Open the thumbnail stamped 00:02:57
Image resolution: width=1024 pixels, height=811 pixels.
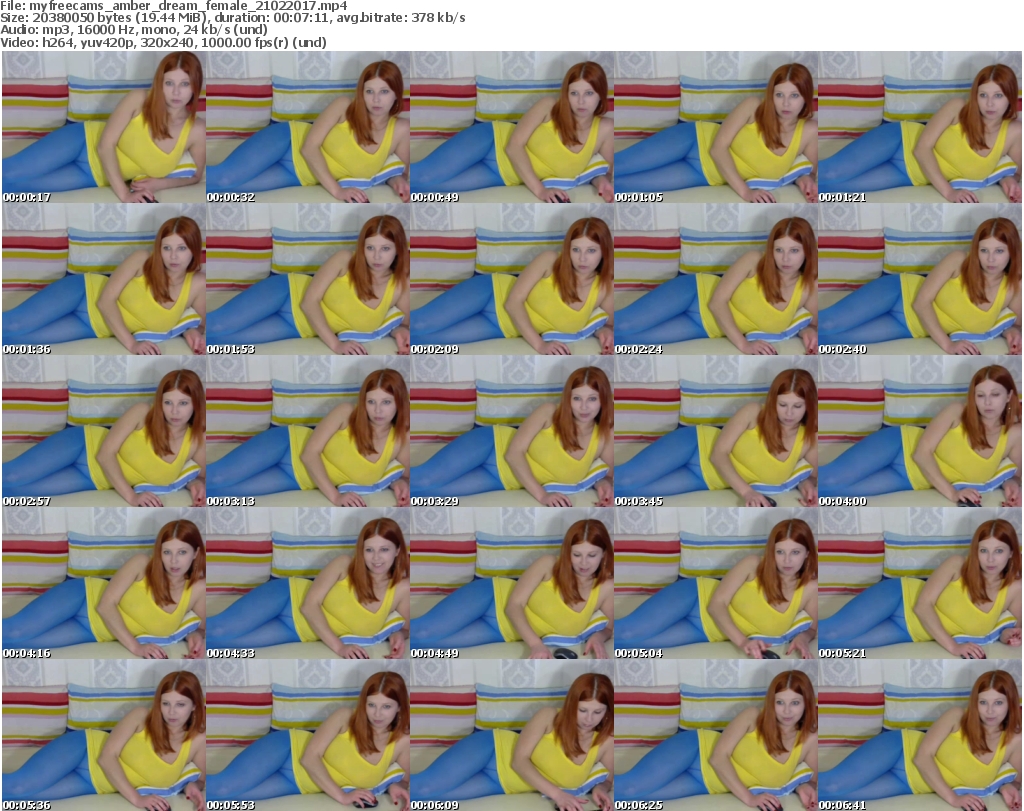point(104,432)
